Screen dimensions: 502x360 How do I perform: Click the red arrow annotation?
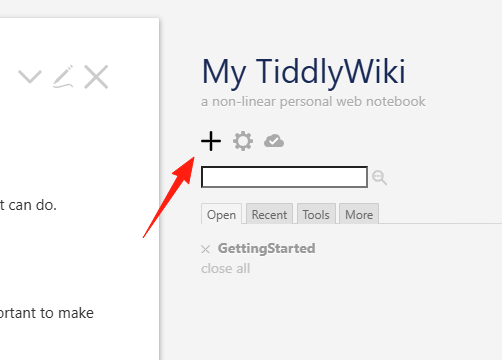(169, 197)
